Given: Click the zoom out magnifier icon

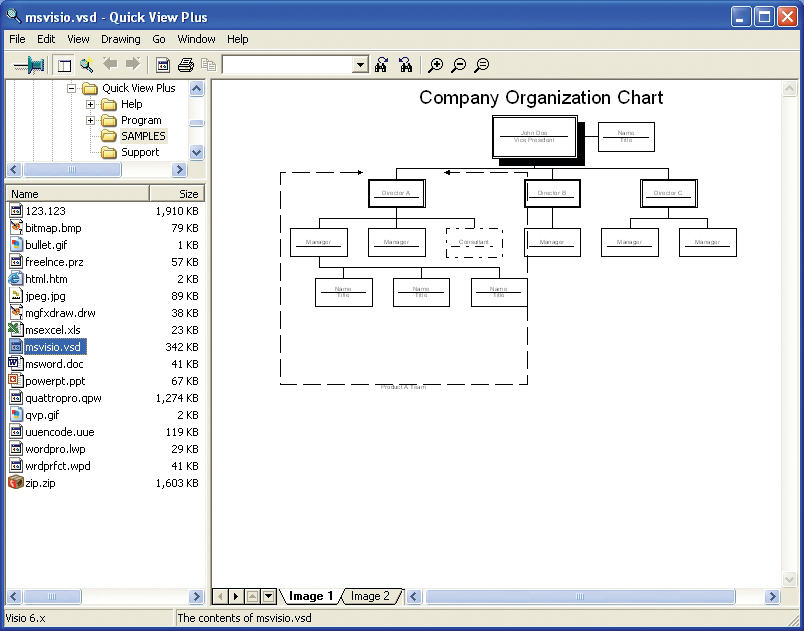Looking at the screenshot, I should 458,65.
